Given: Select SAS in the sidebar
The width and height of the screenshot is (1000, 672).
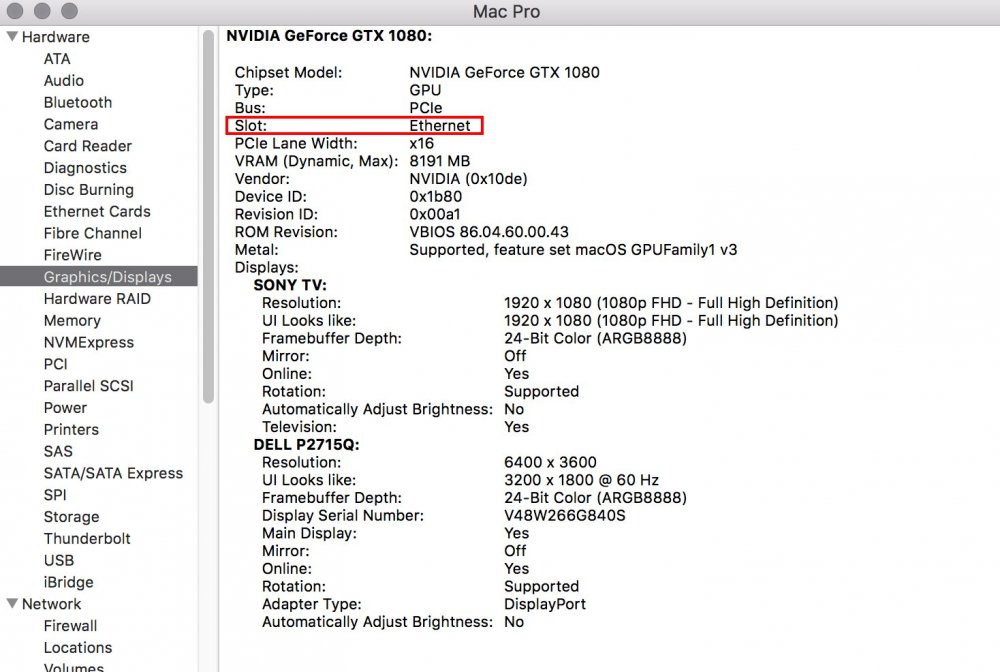Looking at the screenshot, I should pos(58,451).
